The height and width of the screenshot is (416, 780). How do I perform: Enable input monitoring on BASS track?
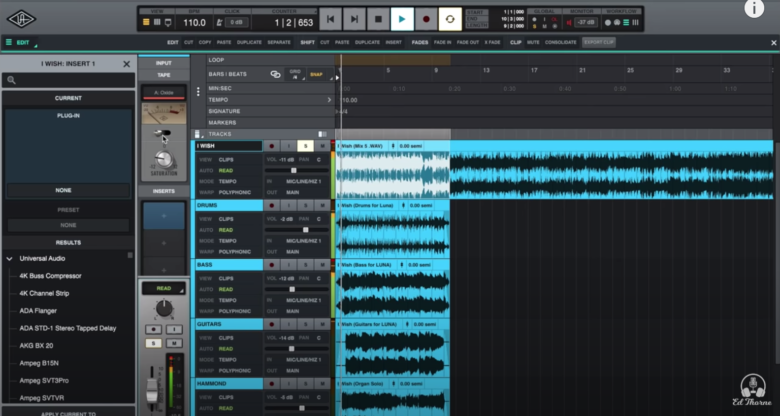coord(289,265)
